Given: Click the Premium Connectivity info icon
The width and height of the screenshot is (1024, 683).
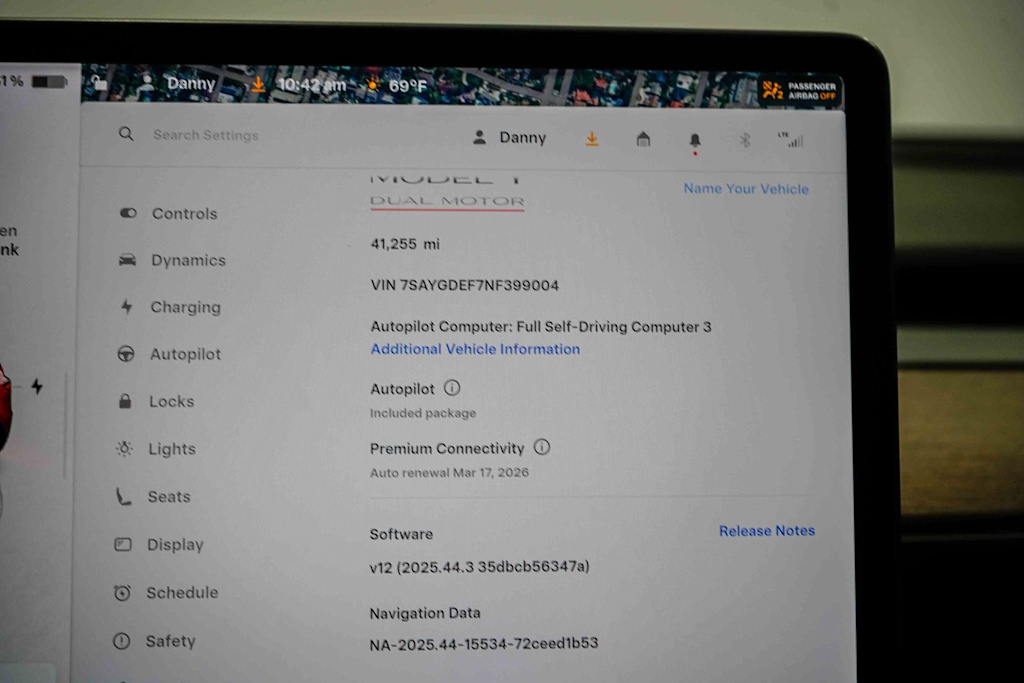Looking at the screenshot, I should [542, 447].
